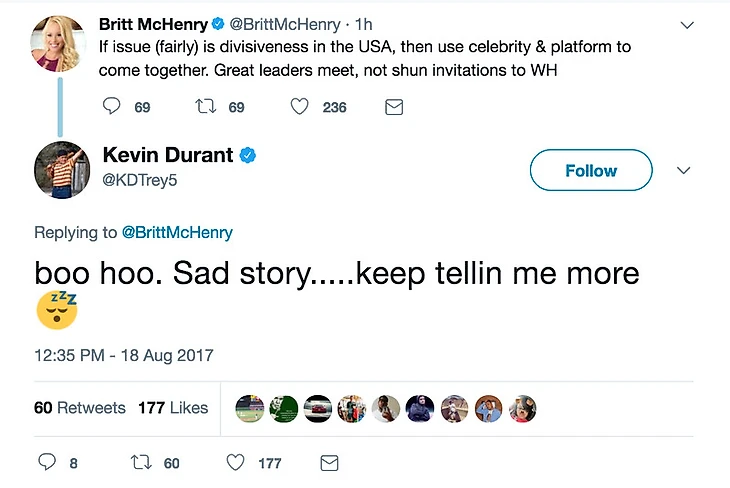The height and width of the screenshot is (488, 730).
Task: Direct message Kevin Durant's tweet via envelope
Action: (x=329, y=463)
